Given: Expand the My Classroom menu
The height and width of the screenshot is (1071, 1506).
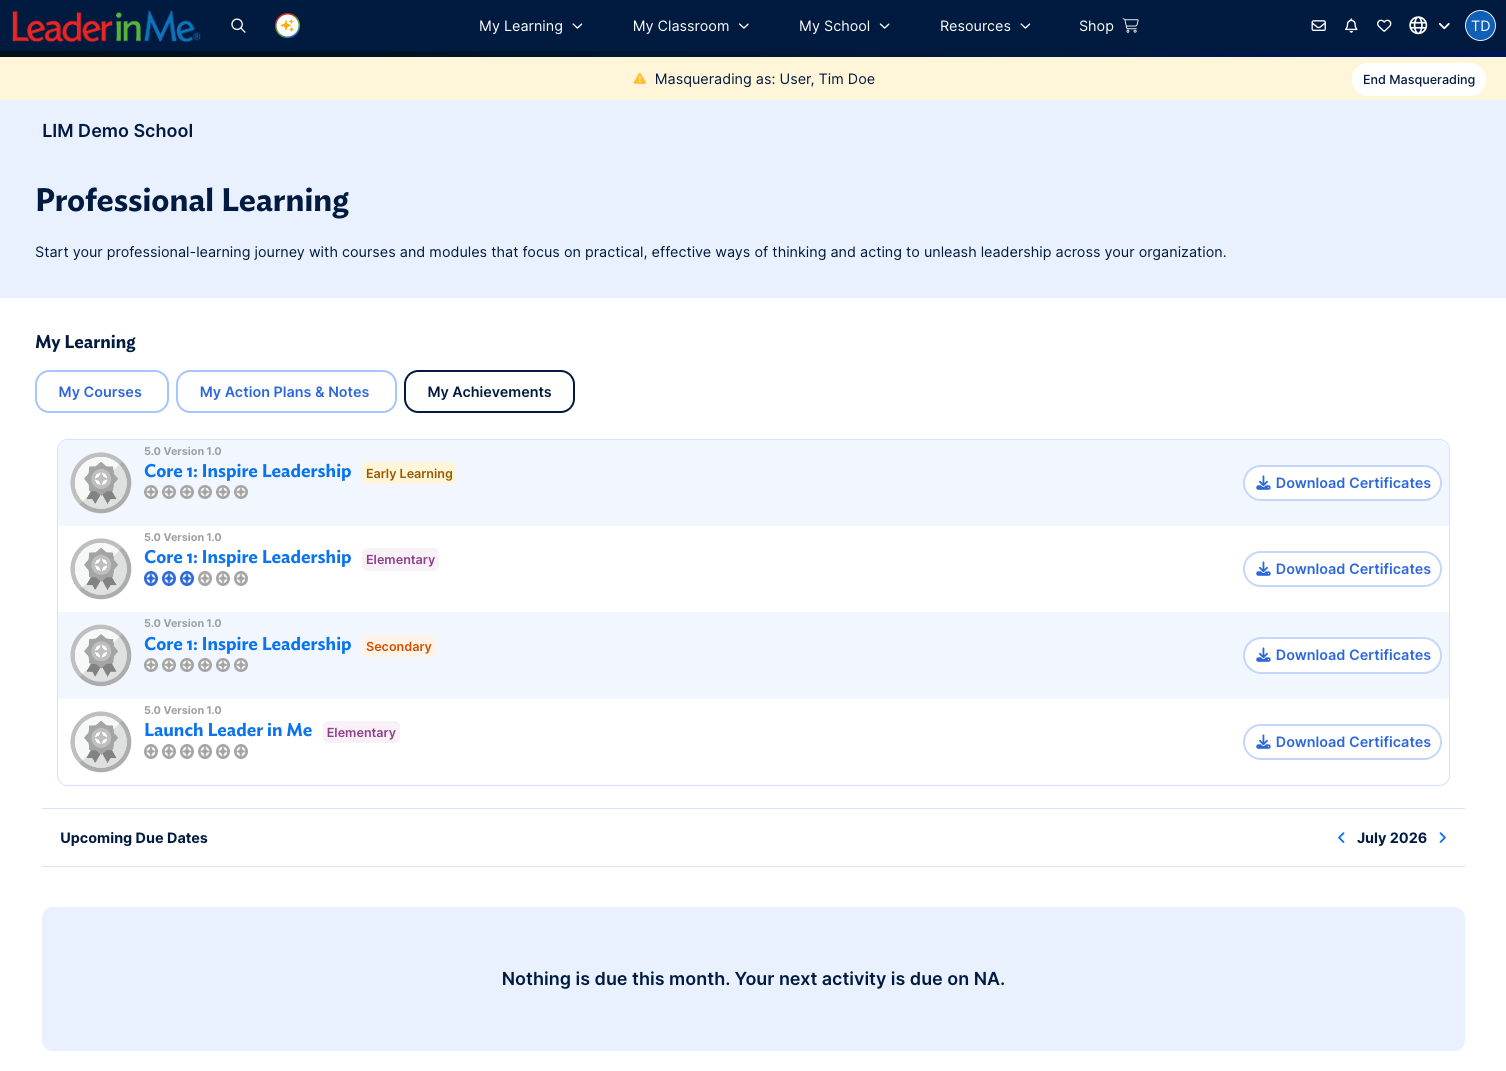Looking at the screenshot, I should (x=691, y=26).
